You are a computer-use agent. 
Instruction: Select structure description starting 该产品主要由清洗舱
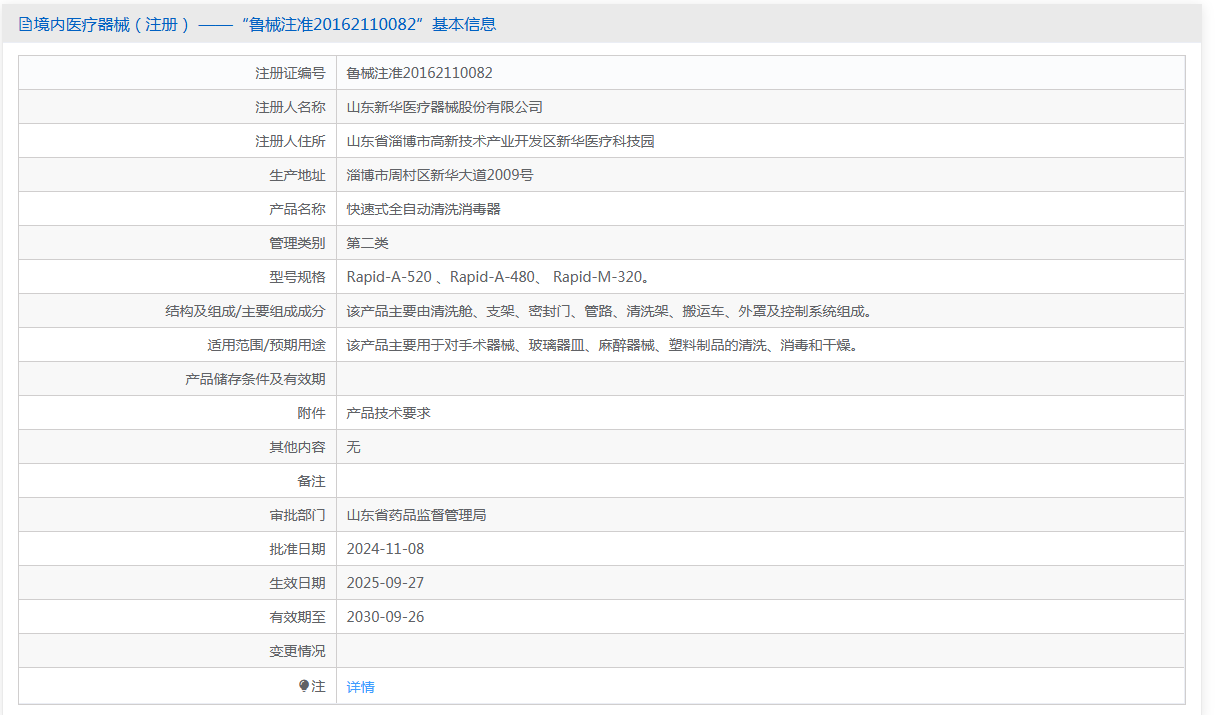coord(611,311)
